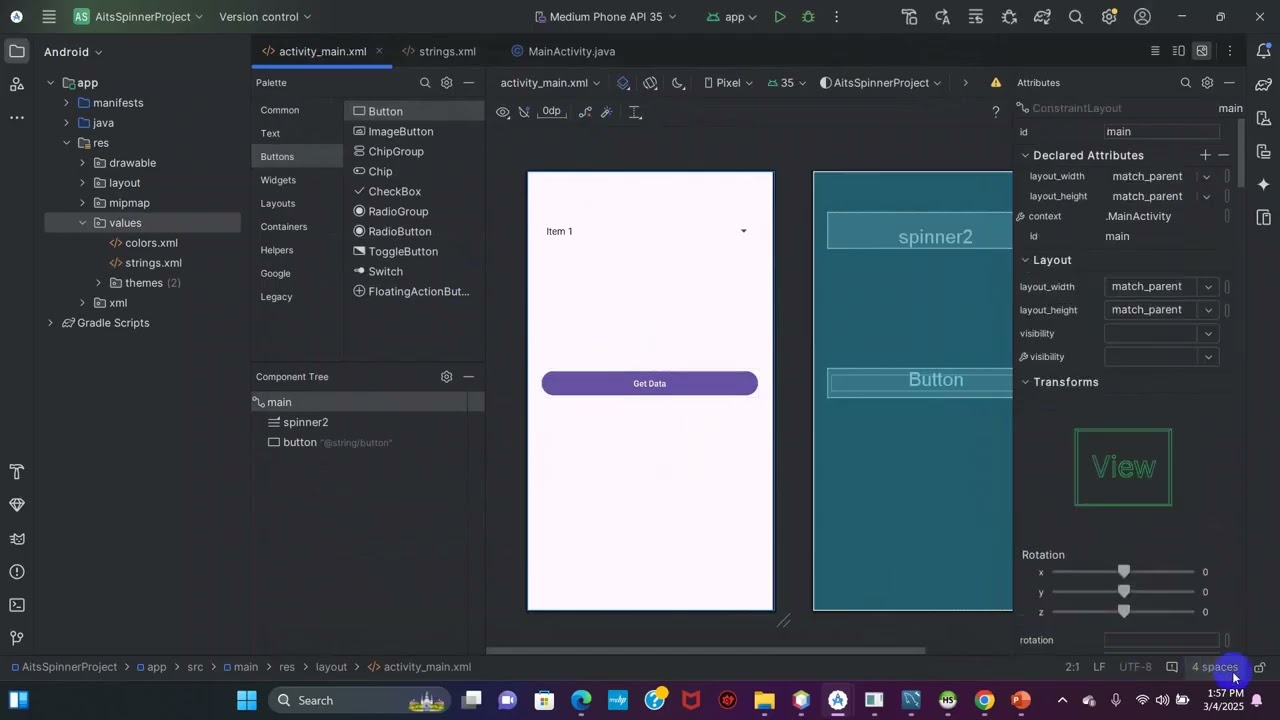
Task: Run the app with the green play icon
Action: click(780, 17)
